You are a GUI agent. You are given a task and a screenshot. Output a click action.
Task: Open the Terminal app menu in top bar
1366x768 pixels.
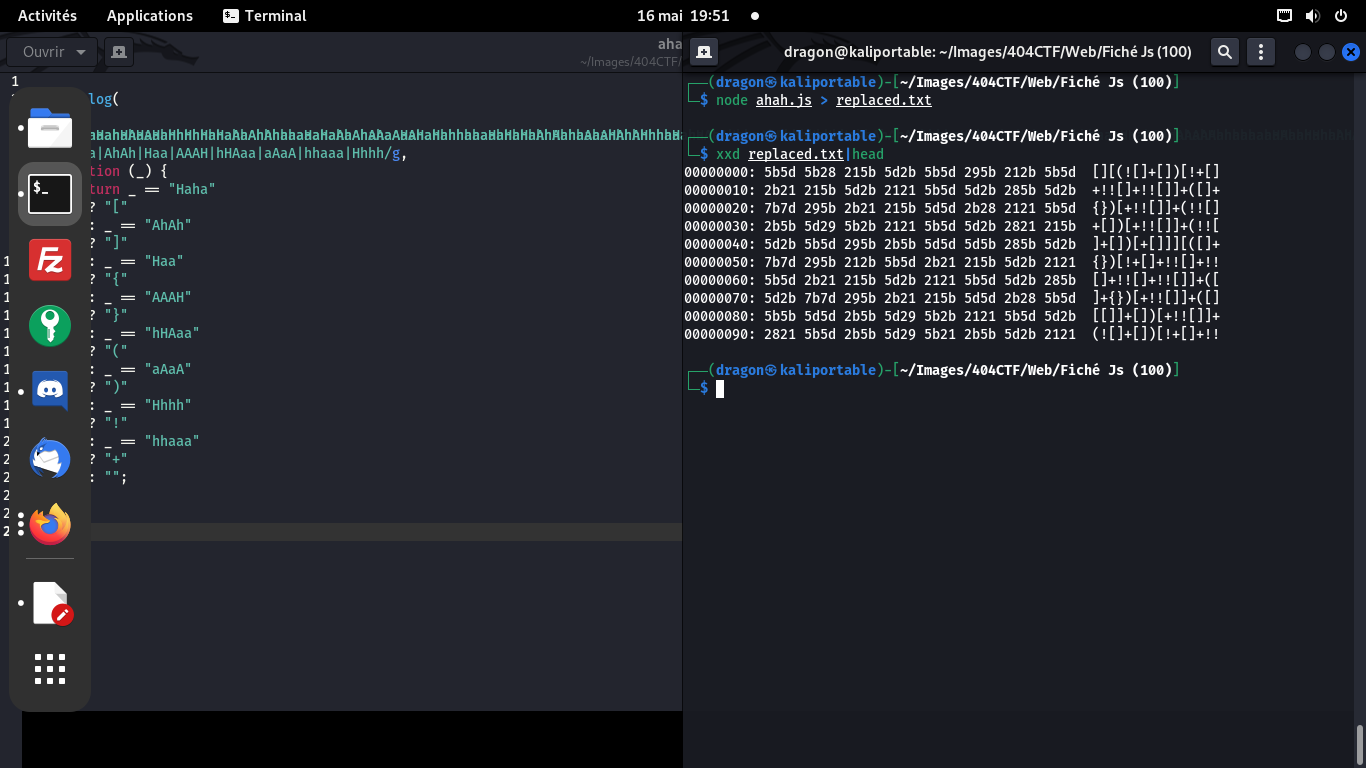point(265,16)
